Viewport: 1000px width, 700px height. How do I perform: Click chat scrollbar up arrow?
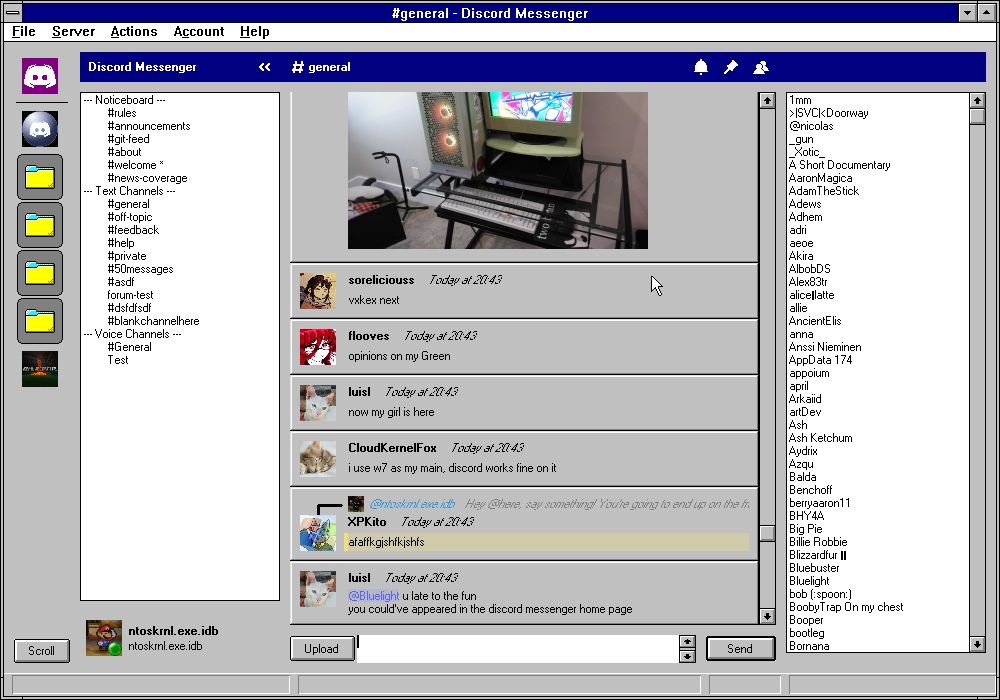tap(767, 100)
